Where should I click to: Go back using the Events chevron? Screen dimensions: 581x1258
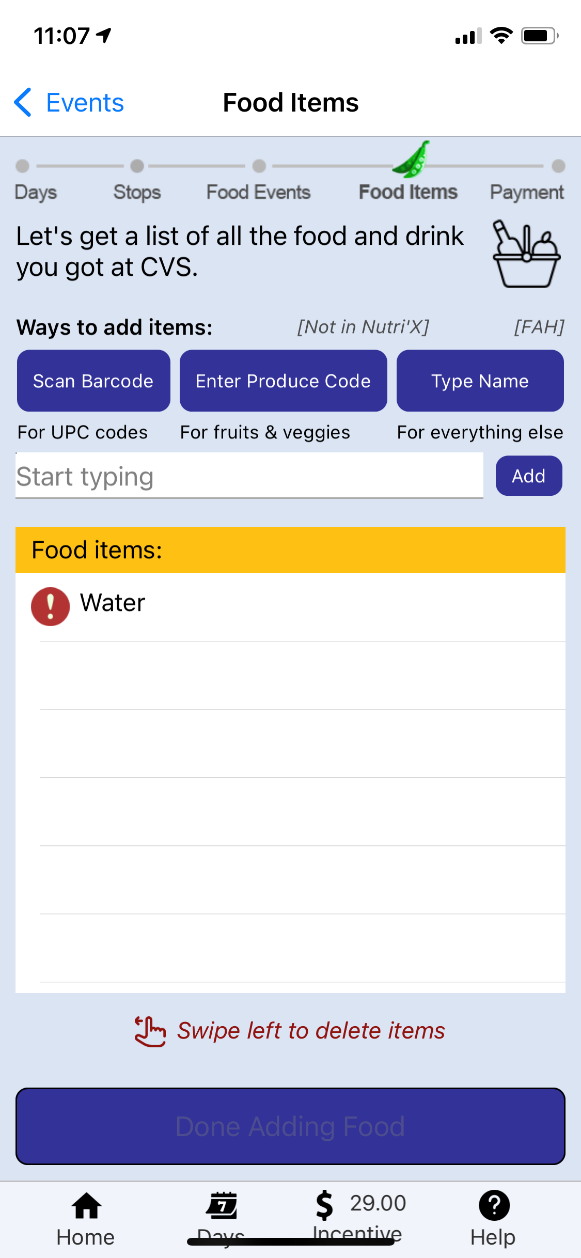[x=23, y=102]
